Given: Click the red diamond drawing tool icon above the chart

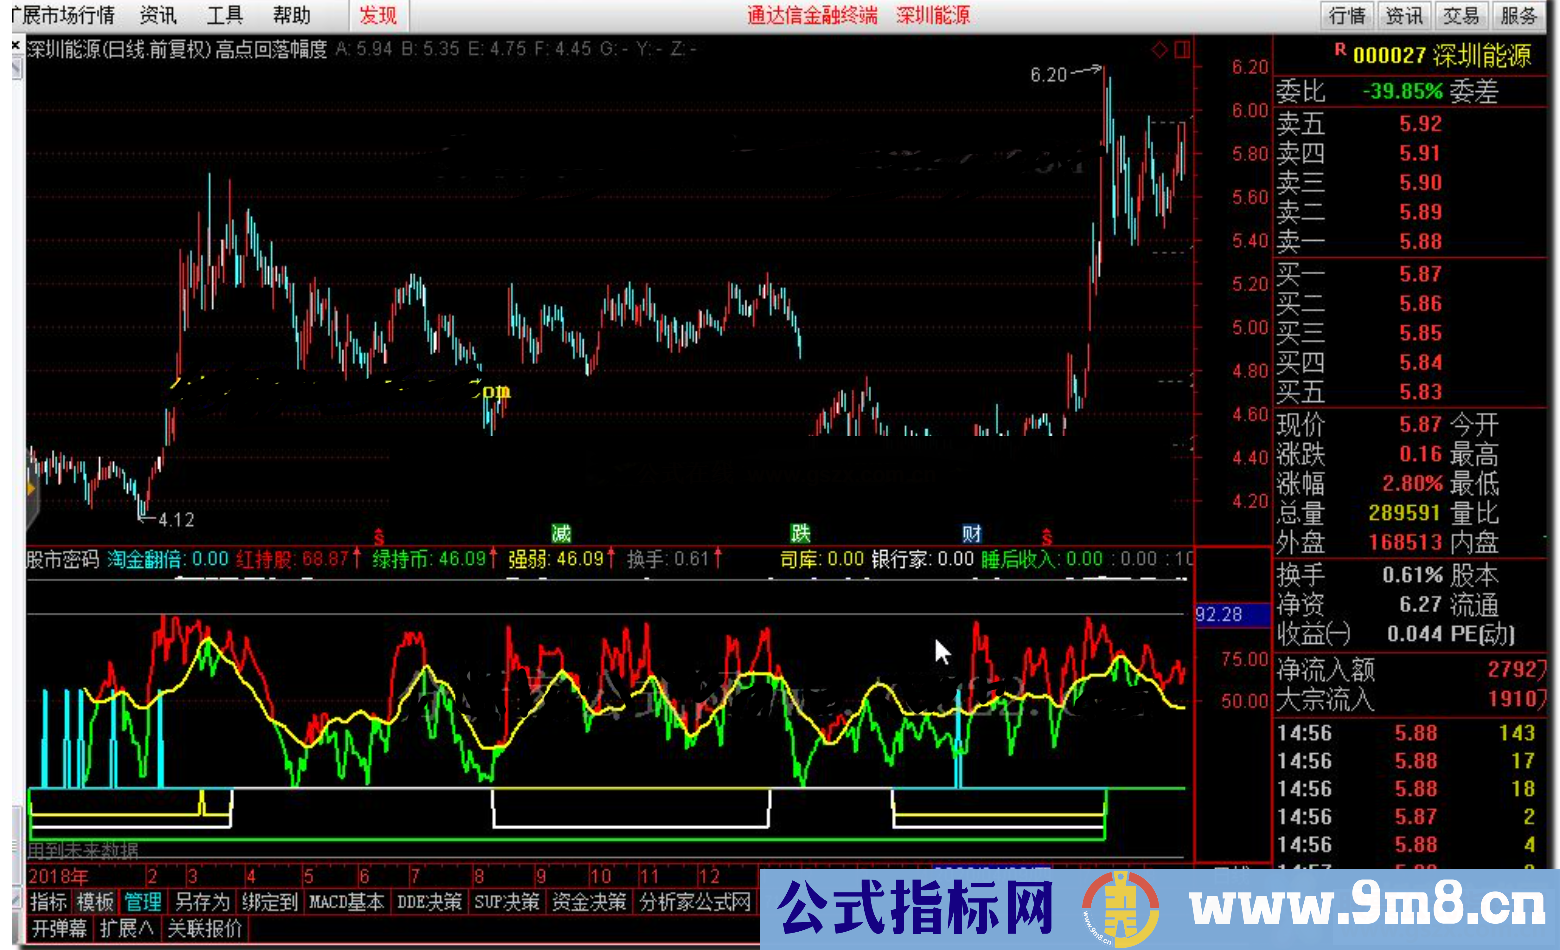Looking at the screenshot, I should pos(1160,48).
